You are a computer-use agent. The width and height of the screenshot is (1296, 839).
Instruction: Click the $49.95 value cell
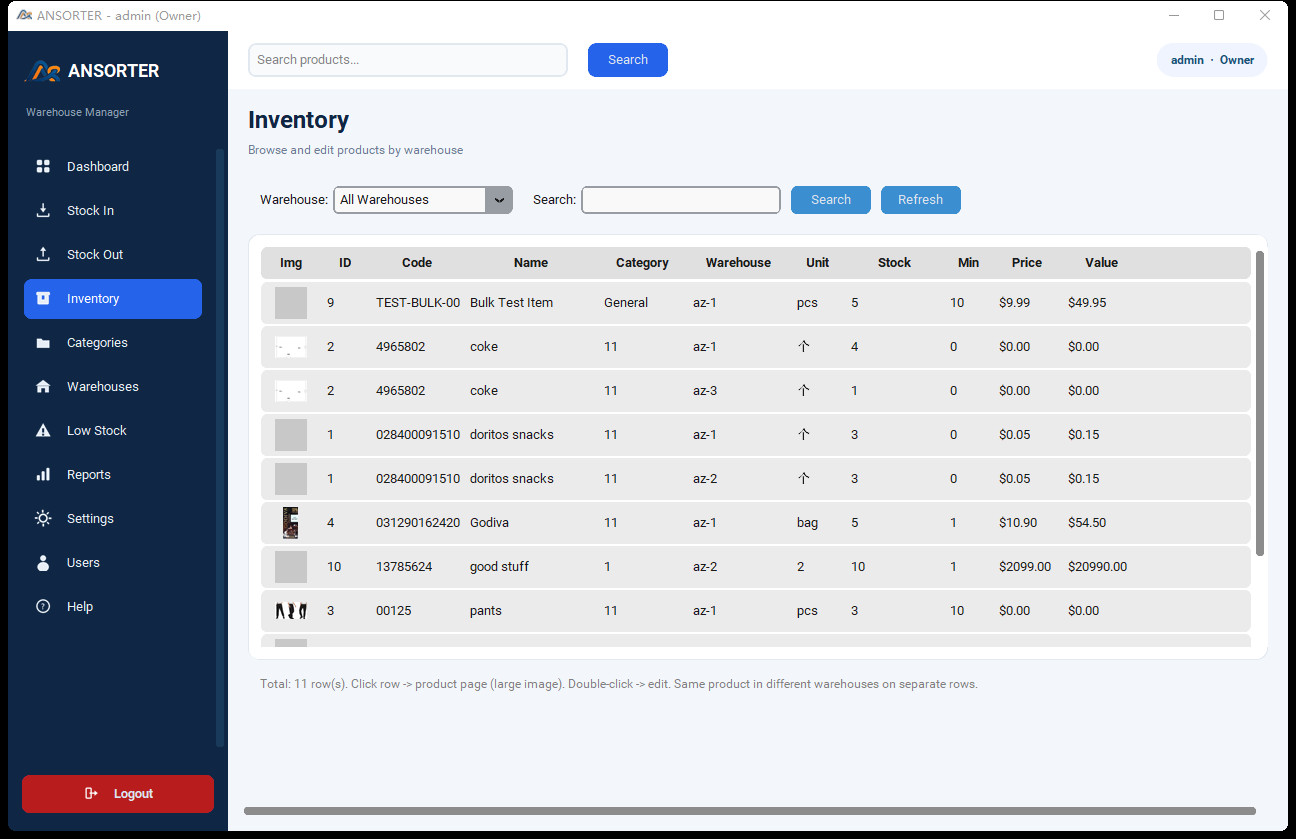click(x=1087, y=302)
